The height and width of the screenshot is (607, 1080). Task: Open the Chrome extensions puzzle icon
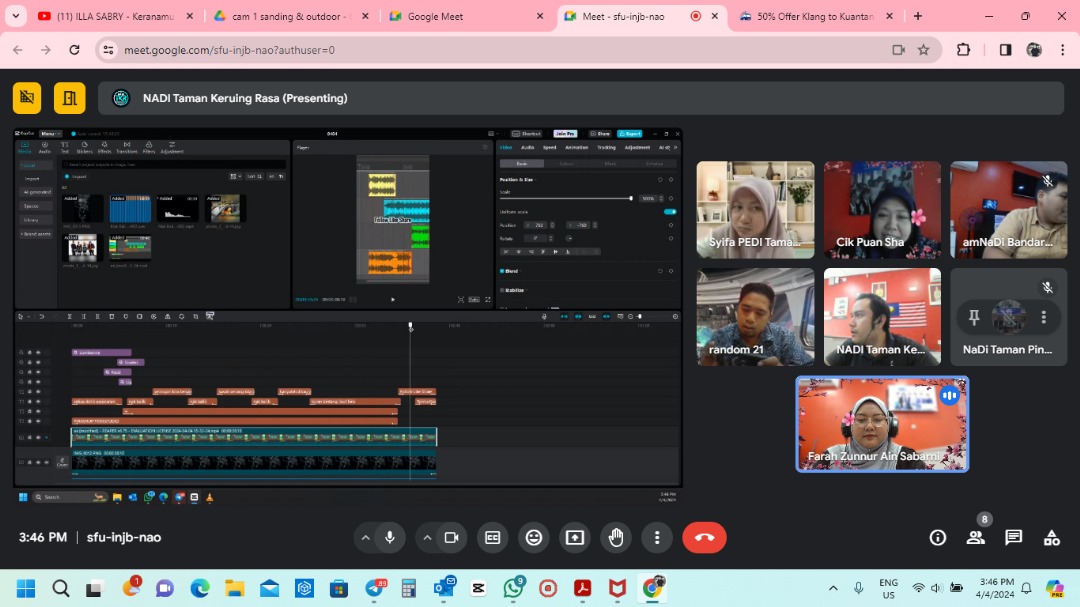963,50
